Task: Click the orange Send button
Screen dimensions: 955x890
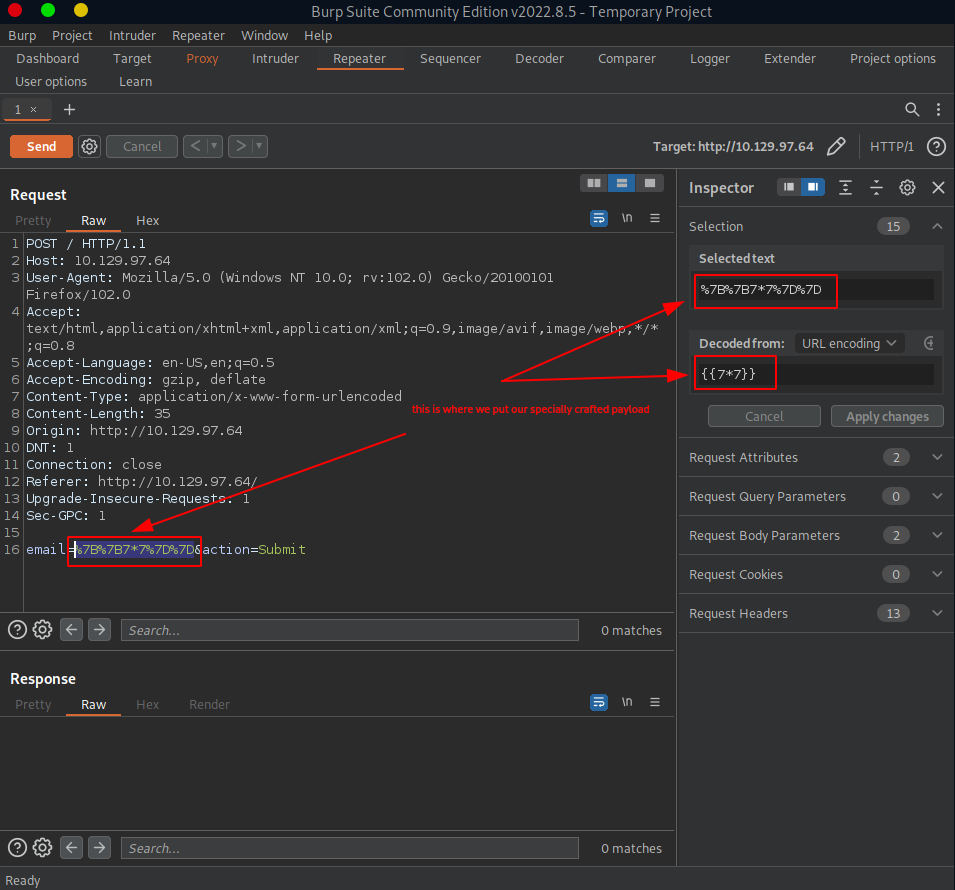Action: (x=41, y=146)
